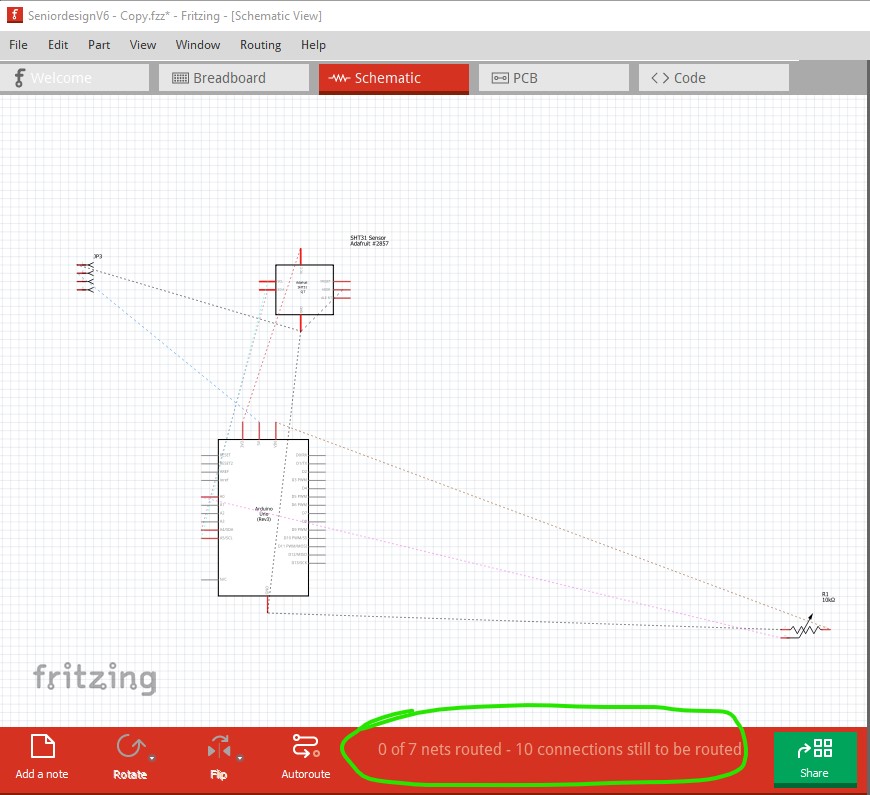
Task: Click the Fritzing app icon in title bar
Action: click(x=14, y=15)
